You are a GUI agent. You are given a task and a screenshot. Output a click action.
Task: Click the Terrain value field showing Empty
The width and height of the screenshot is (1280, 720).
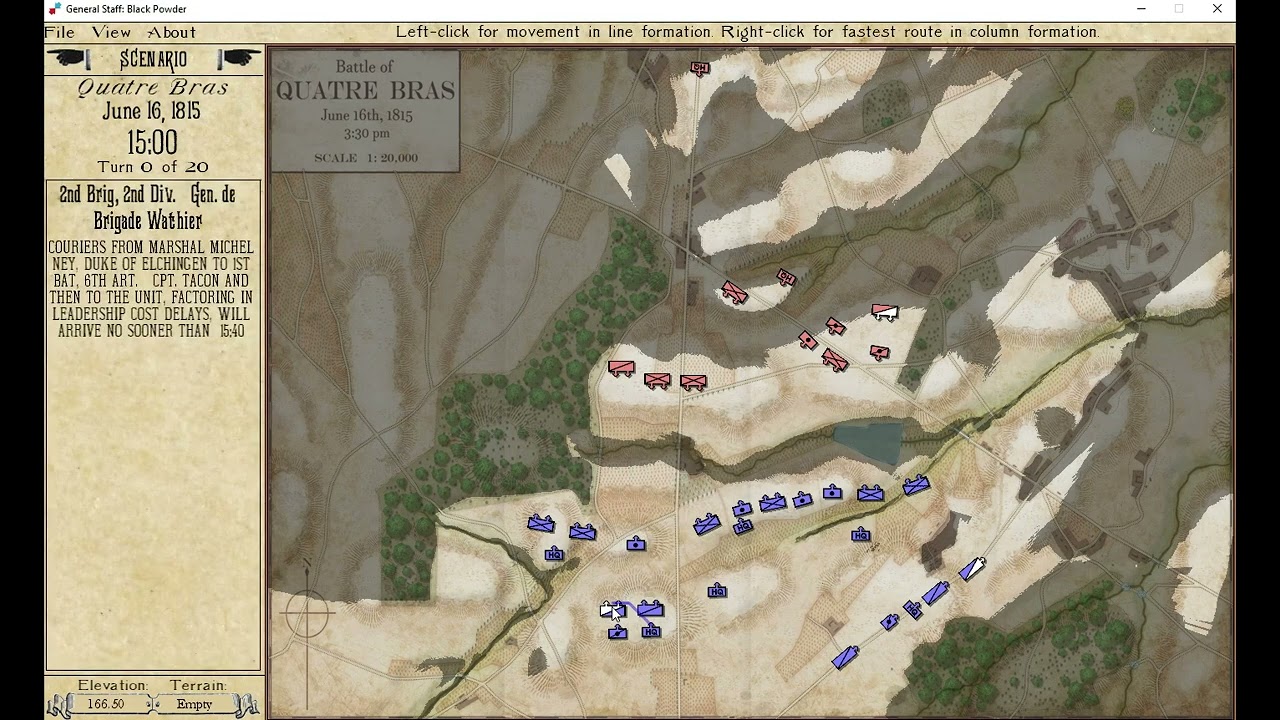(x=194, y=704)
